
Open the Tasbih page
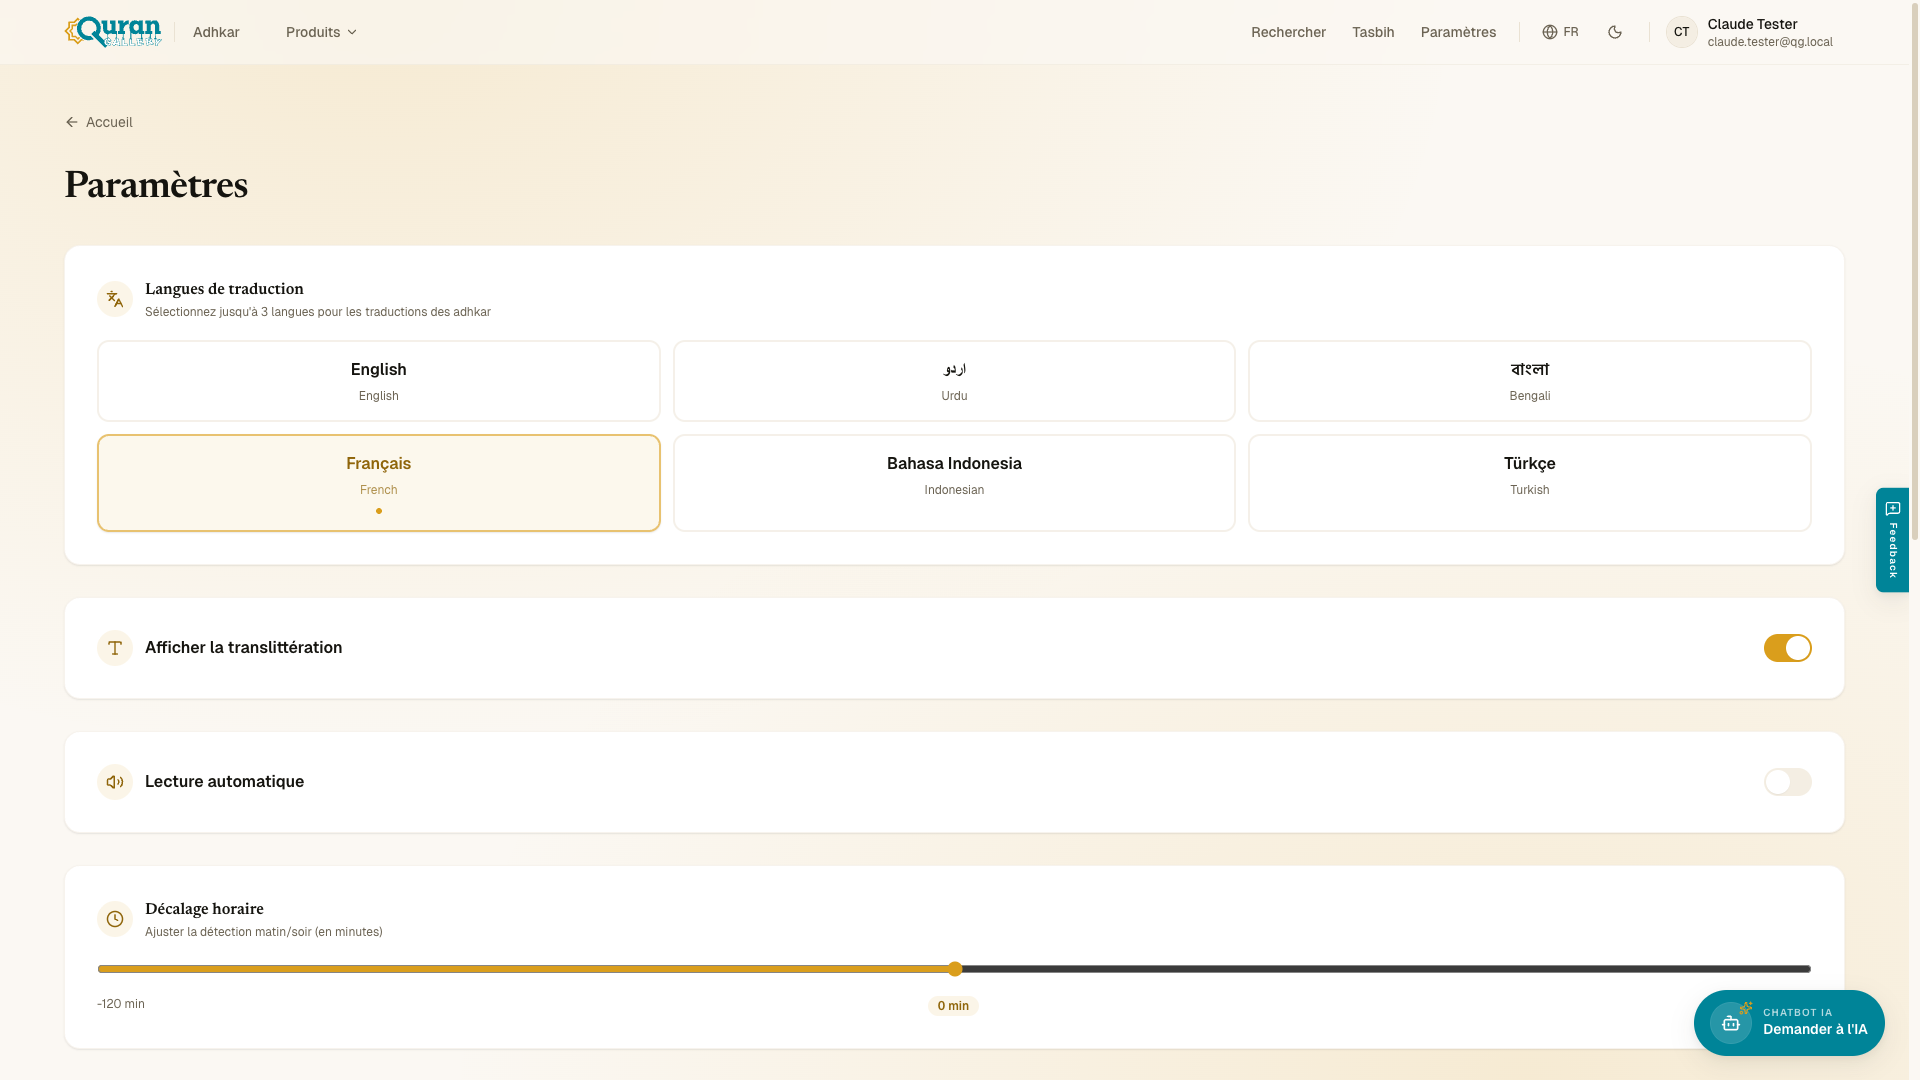tap(1373, 32)
